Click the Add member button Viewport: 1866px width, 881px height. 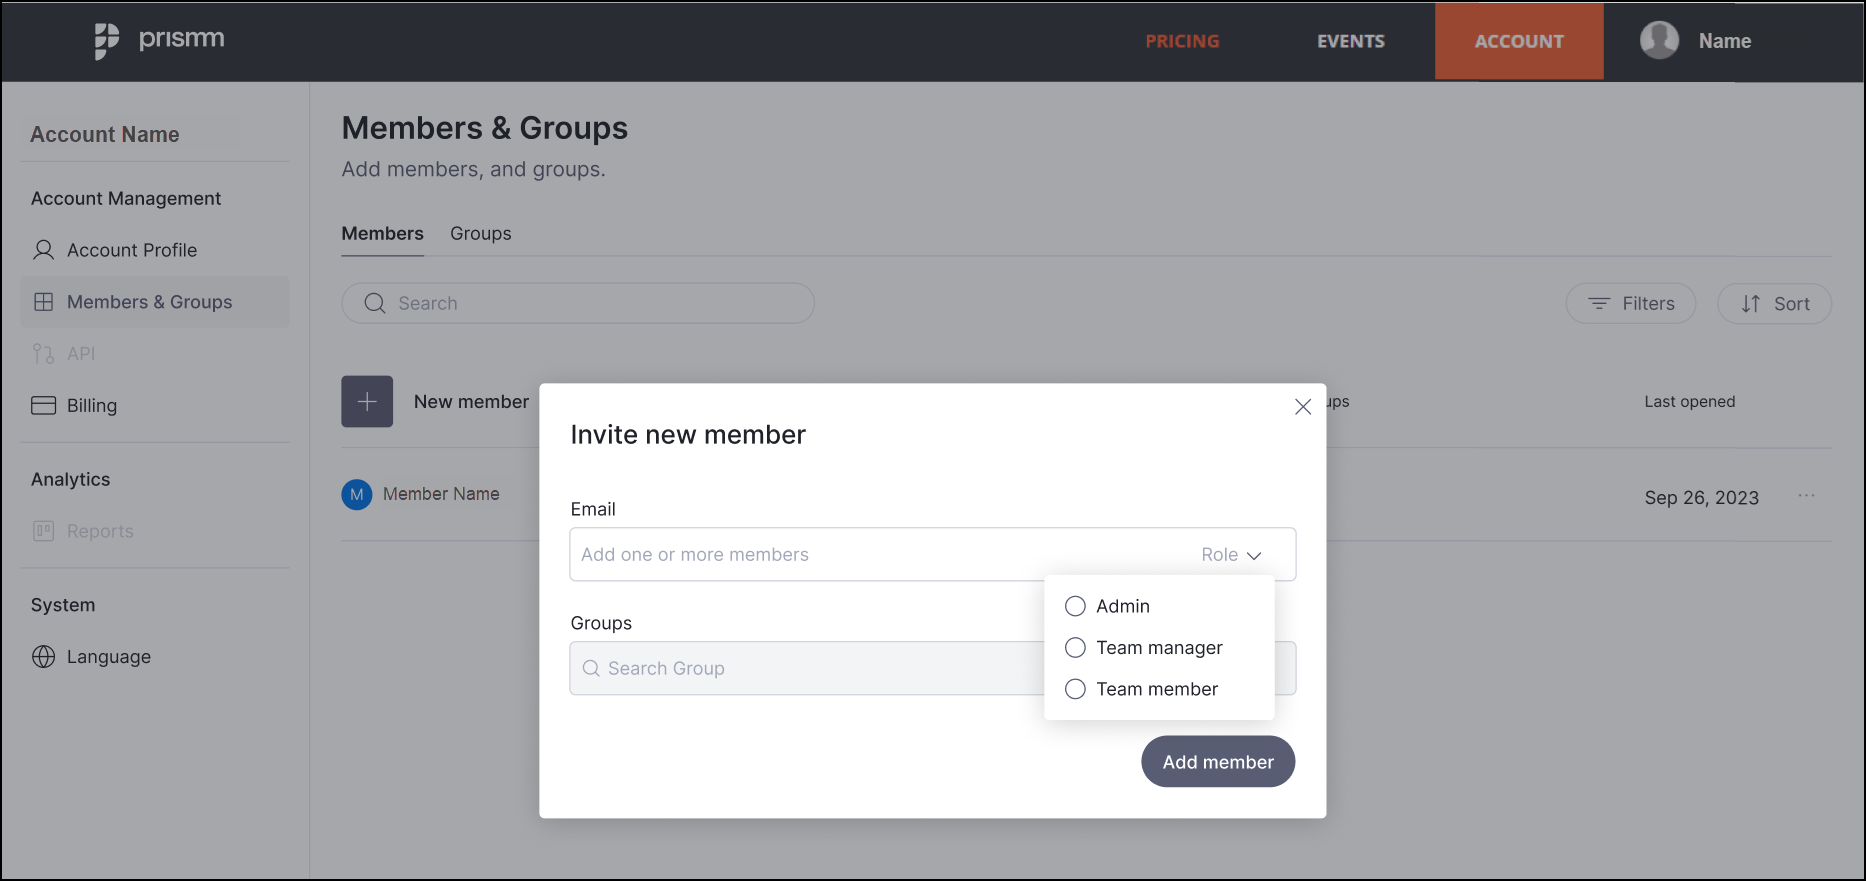click(1218, 762)
